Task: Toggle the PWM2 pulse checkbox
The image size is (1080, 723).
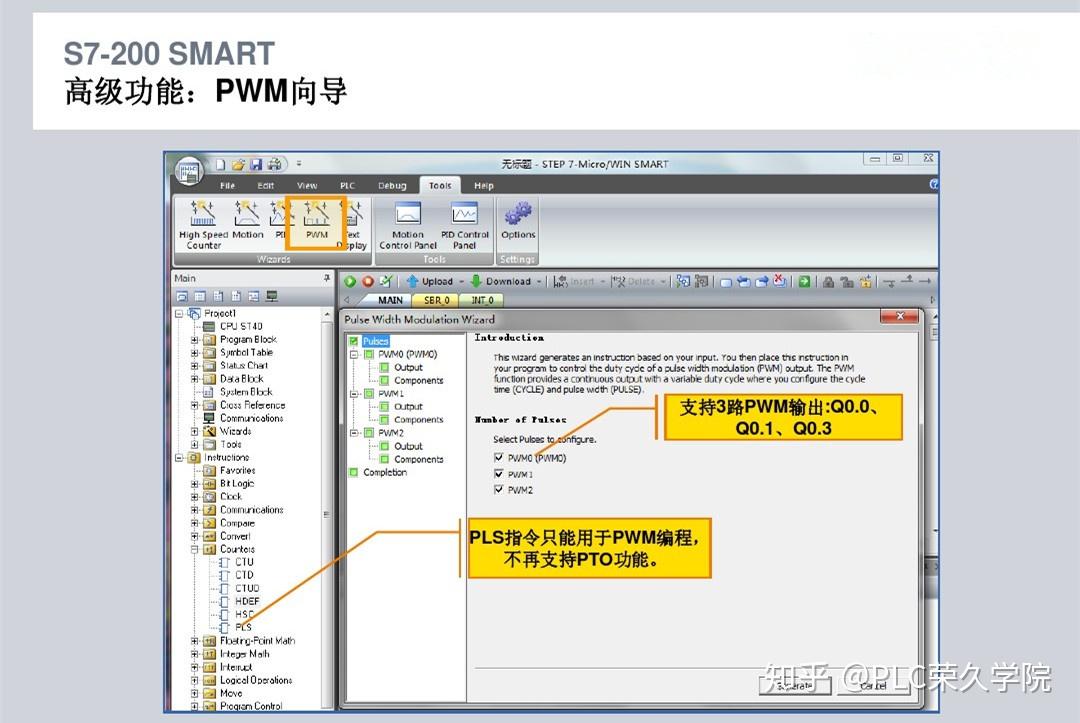Action: (x=499, y=490)
